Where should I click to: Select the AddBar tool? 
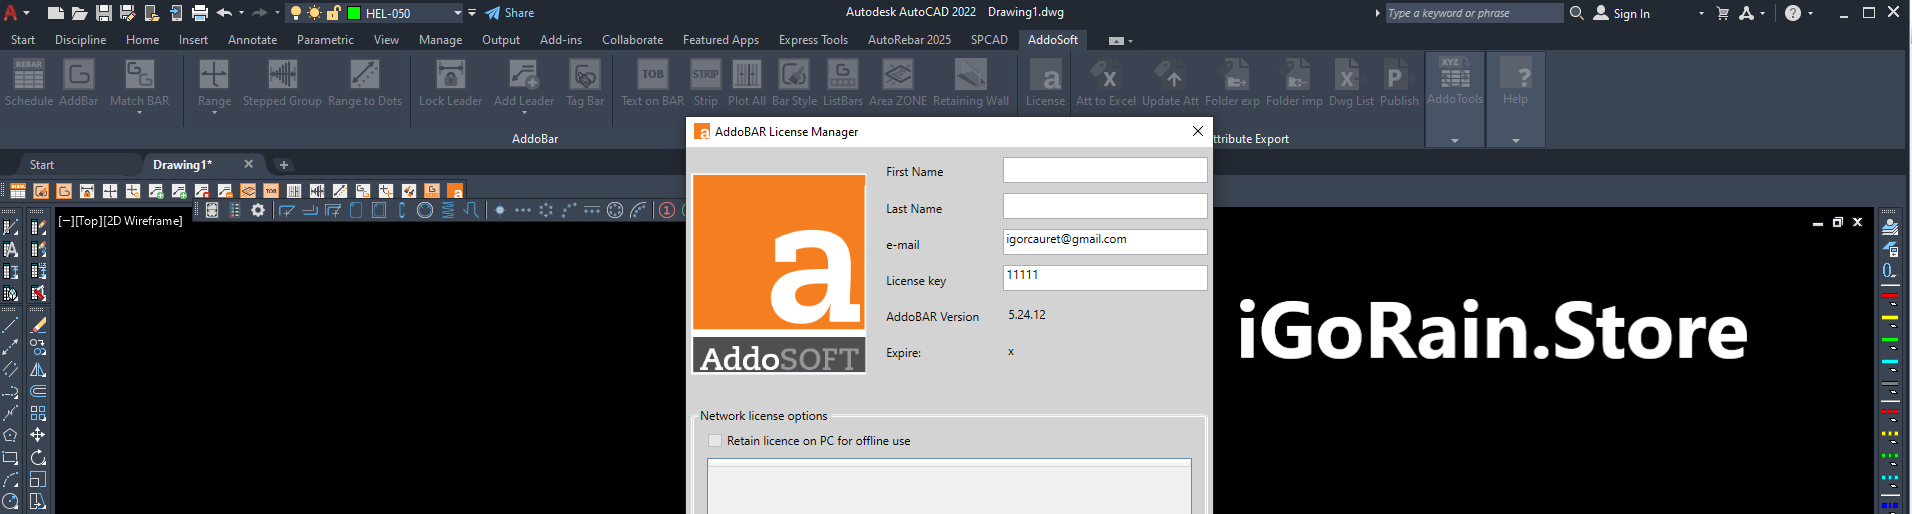(x=78, y=76)
